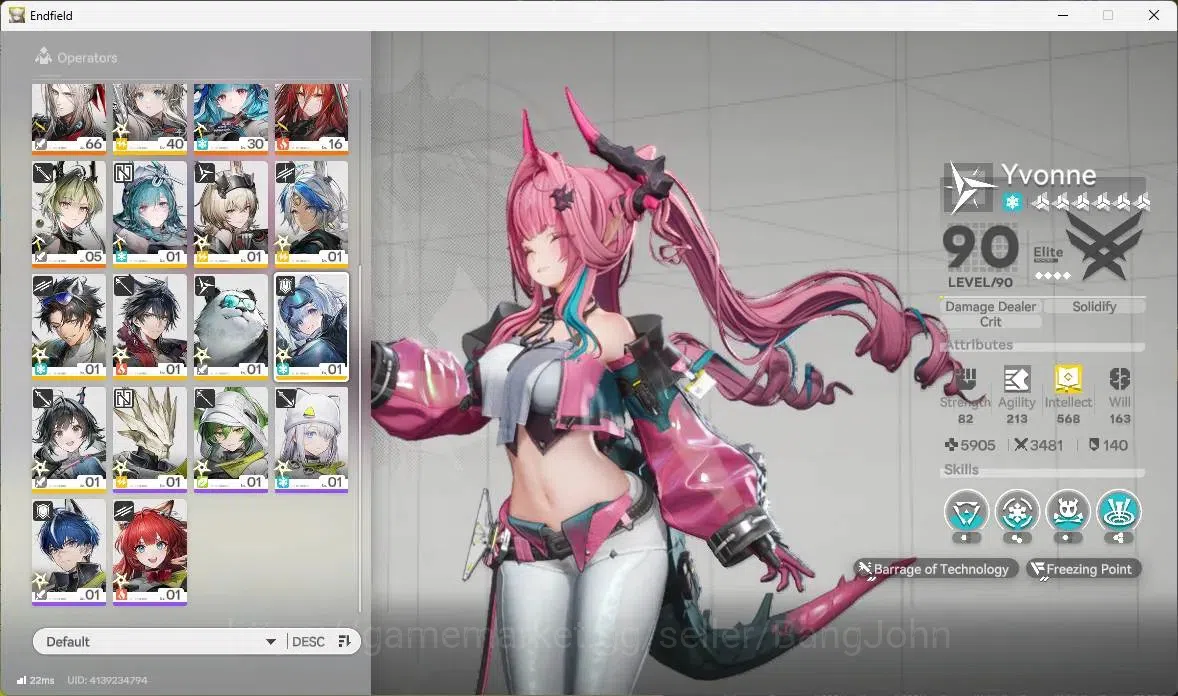The image size is (1178, 696).
Task: Click the Strength fist icon
Action: click(965, 379)
